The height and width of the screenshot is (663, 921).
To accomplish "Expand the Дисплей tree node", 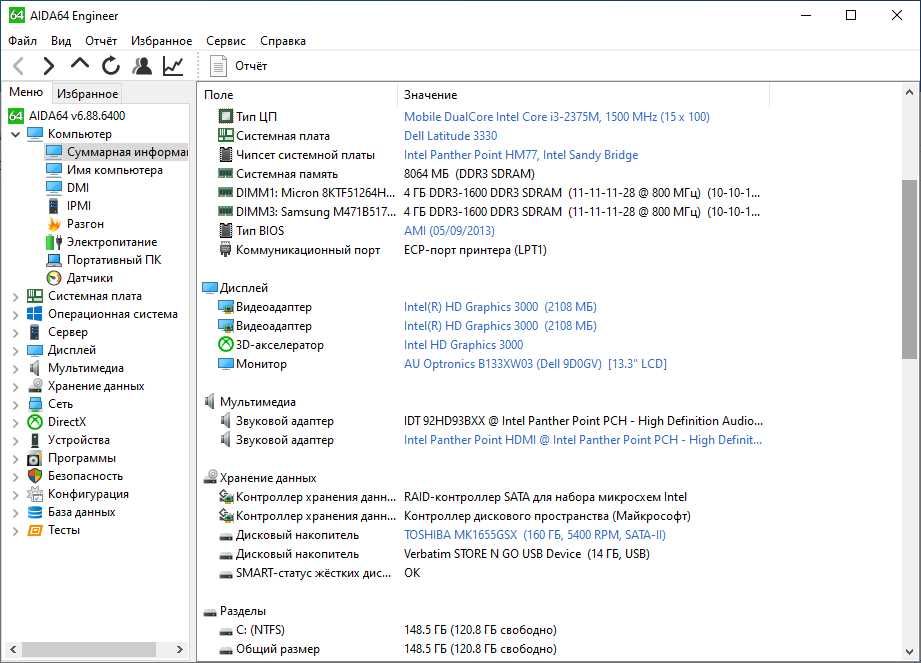I will [x=16, y=351].
